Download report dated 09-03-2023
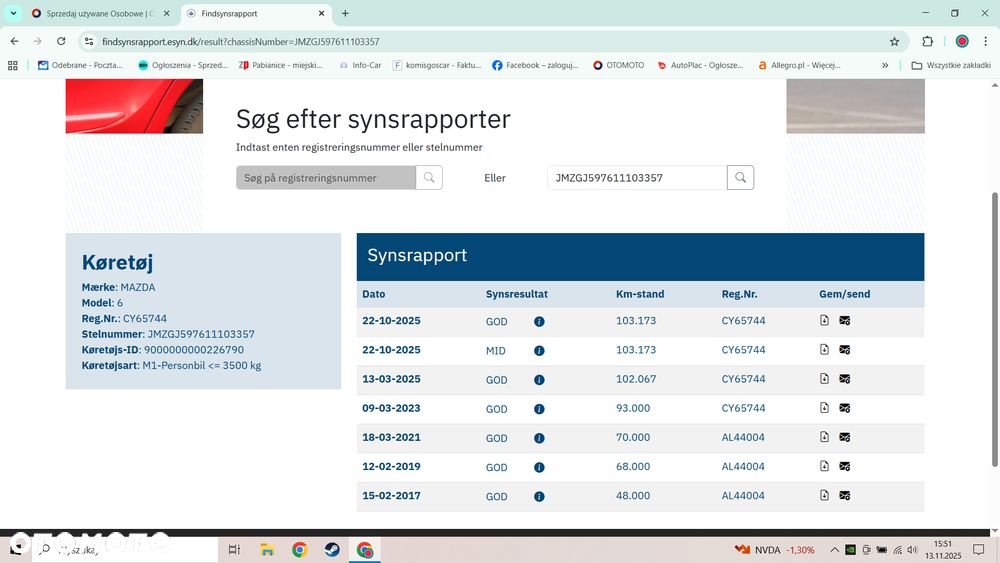The height and width of the screenshot is (563, 1000). (825, 407)
